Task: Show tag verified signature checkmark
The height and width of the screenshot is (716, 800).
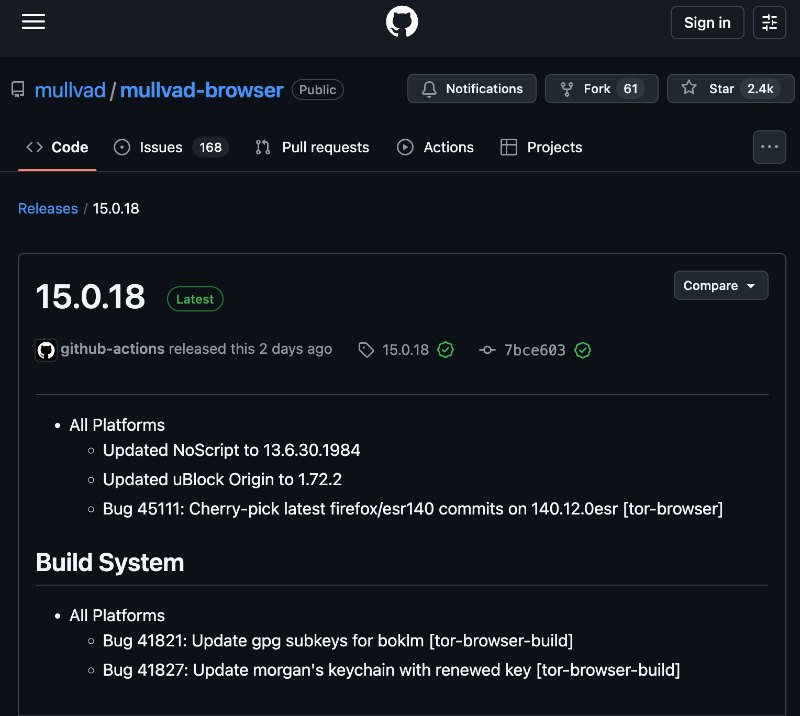Action: pyautogui.click(x=445, y=350)
